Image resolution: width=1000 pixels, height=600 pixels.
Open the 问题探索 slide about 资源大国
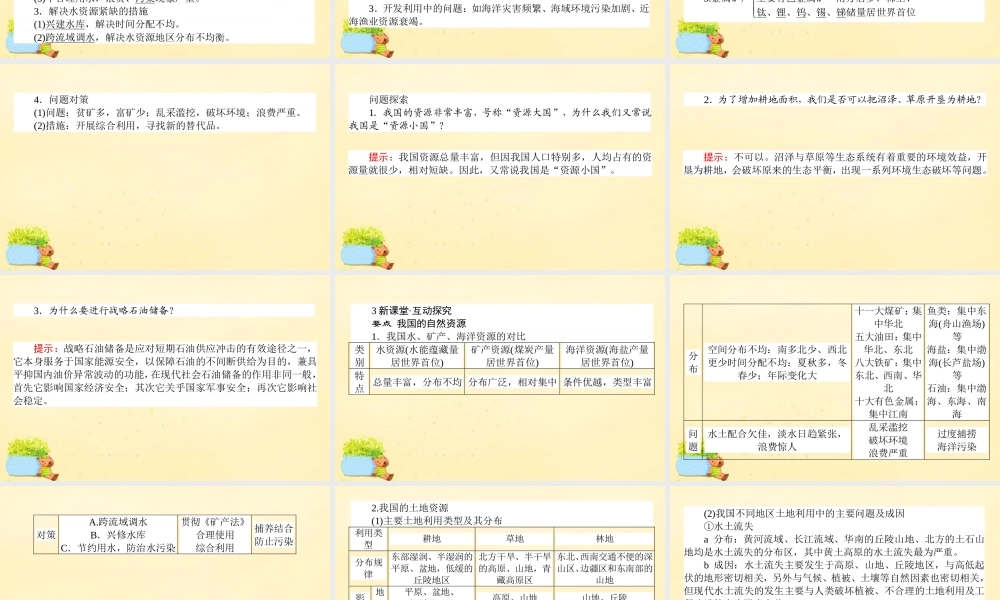(499, 166)
